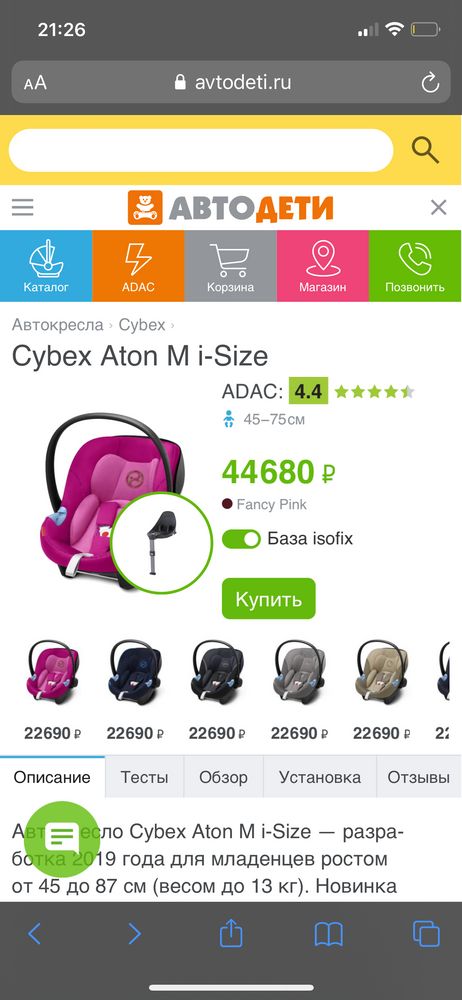
Task: Focus the site search input field
Action: point(200,150)
